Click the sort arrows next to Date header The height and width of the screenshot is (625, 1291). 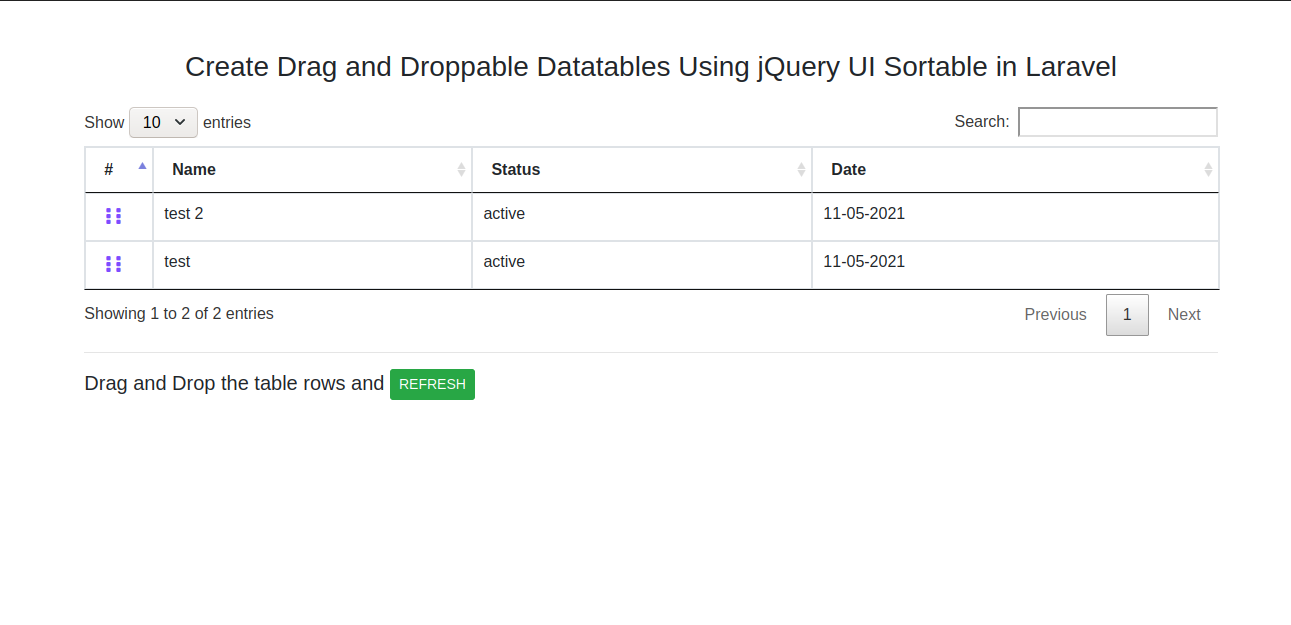[x=1208, y=169]
